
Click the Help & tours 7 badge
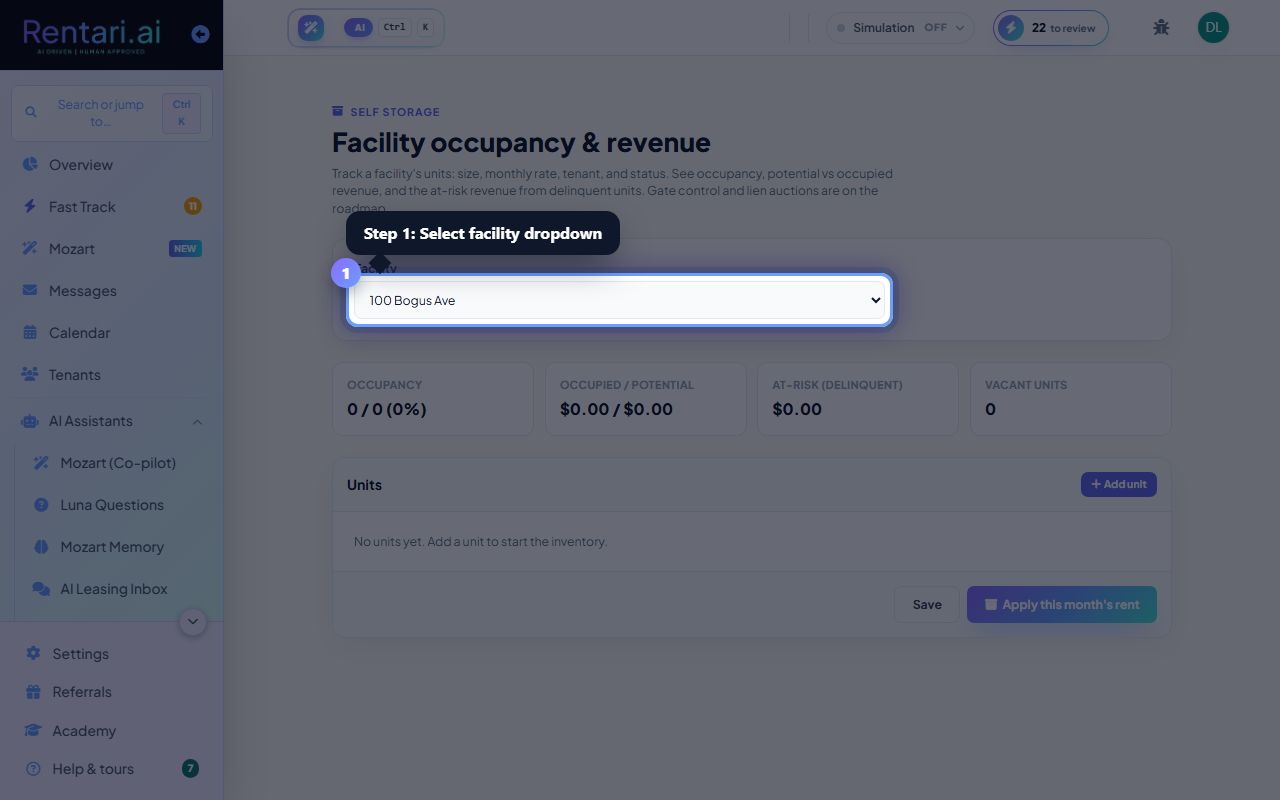(190, 768)
